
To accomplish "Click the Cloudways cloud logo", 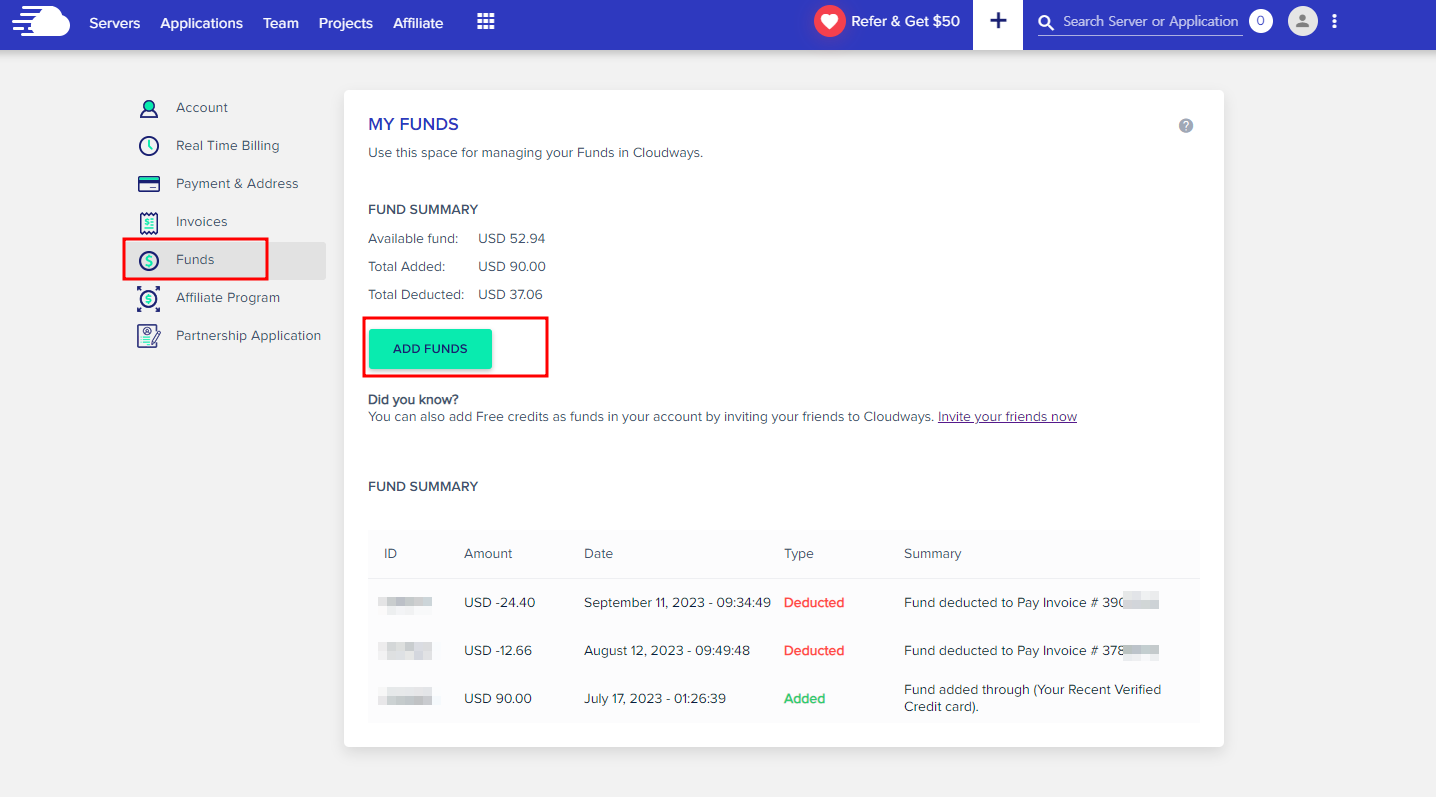I will tap(41, 21).
